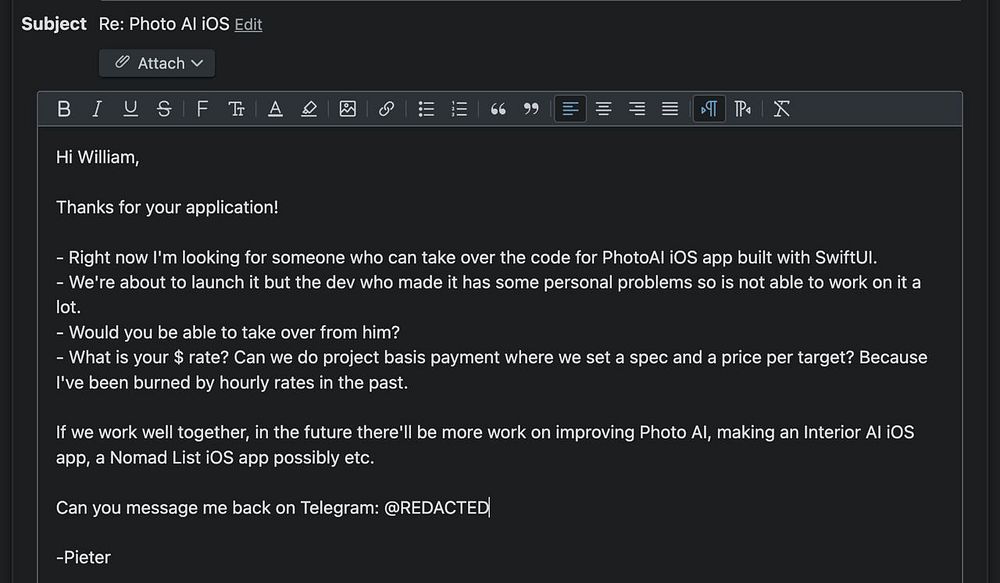This screenshot has width=1000, height=583.
Task: Toggle bold formatting
Action: (x=64, y=109)
